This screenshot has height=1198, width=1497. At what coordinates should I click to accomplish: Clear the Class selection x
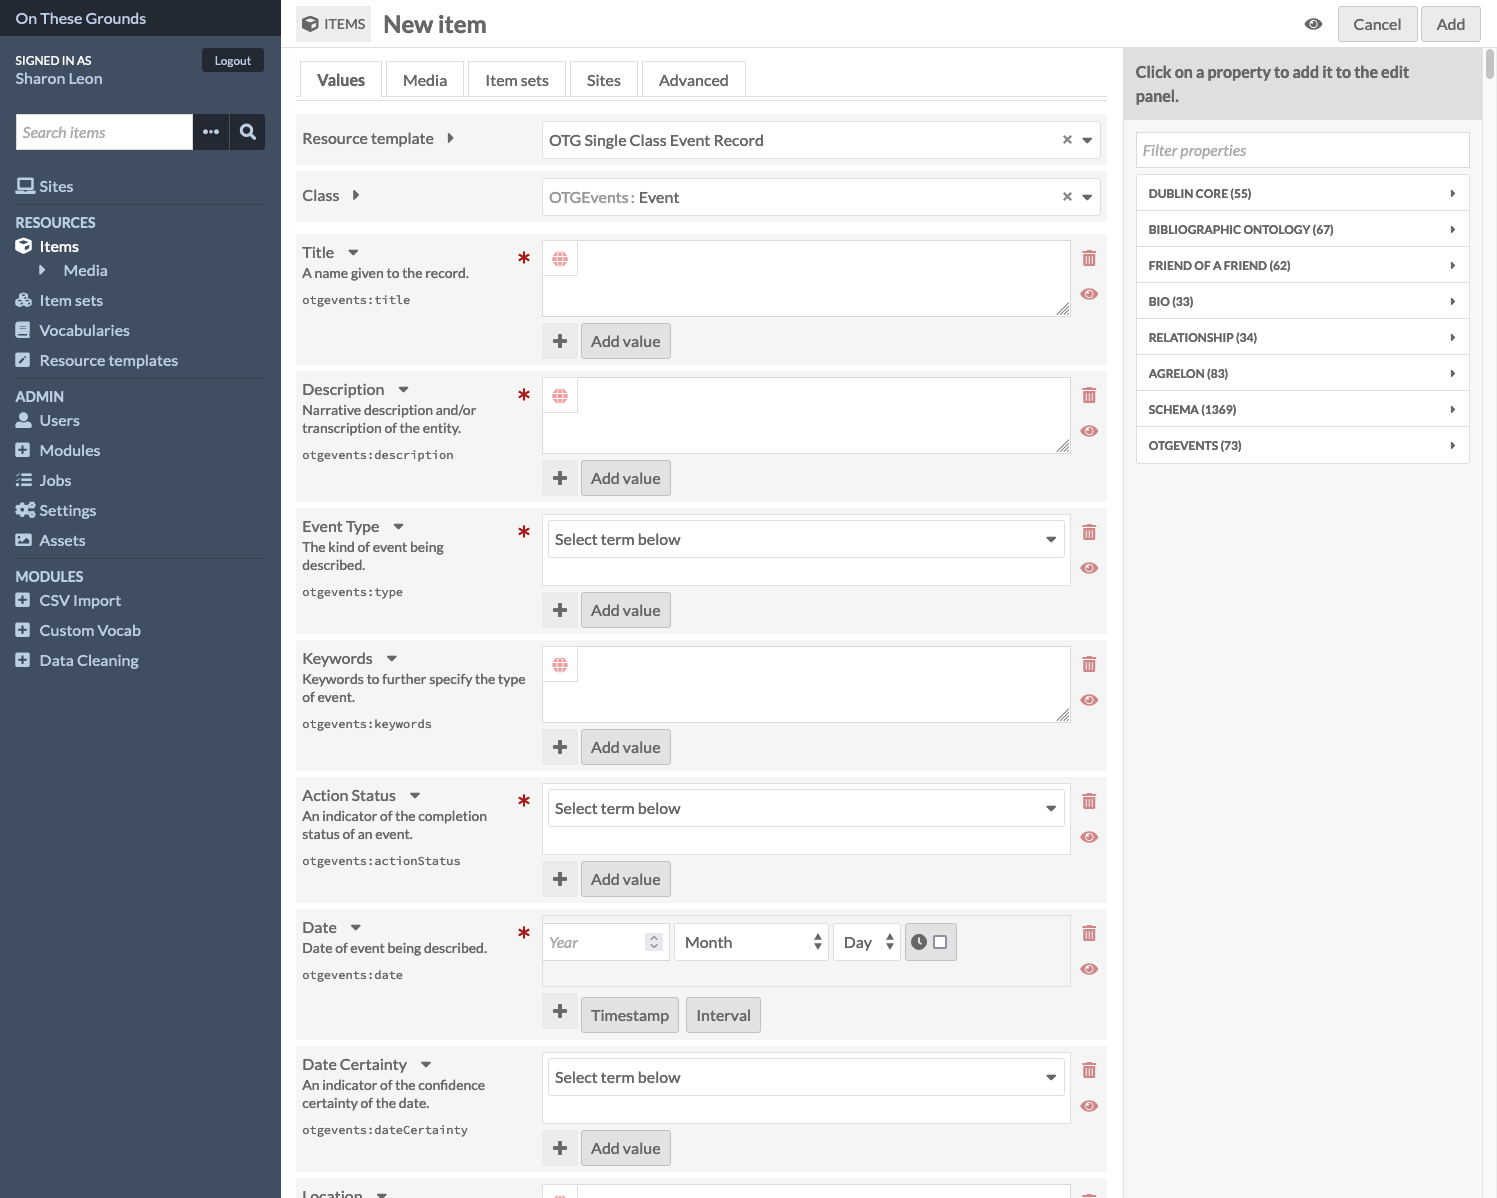(1067, 197)
